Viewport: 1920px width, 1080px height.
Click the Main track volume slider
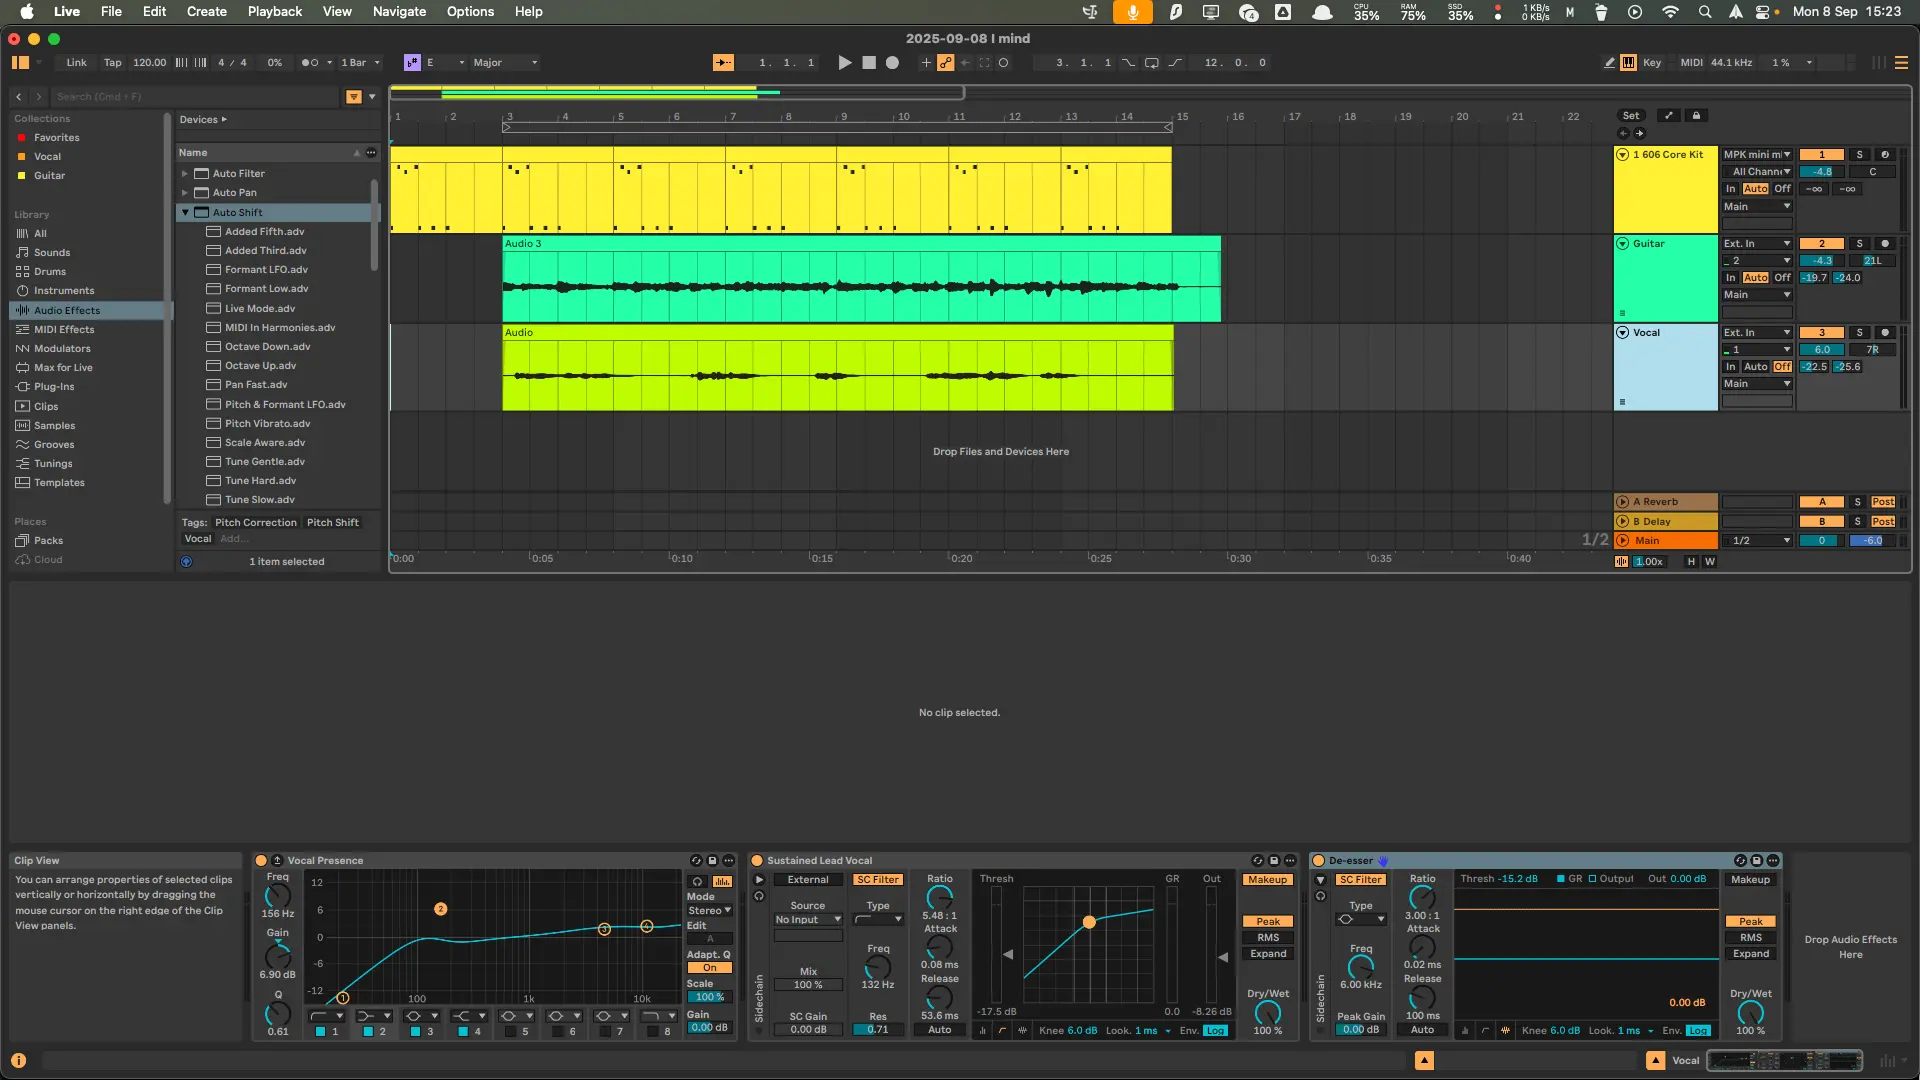pos(1821,541)
